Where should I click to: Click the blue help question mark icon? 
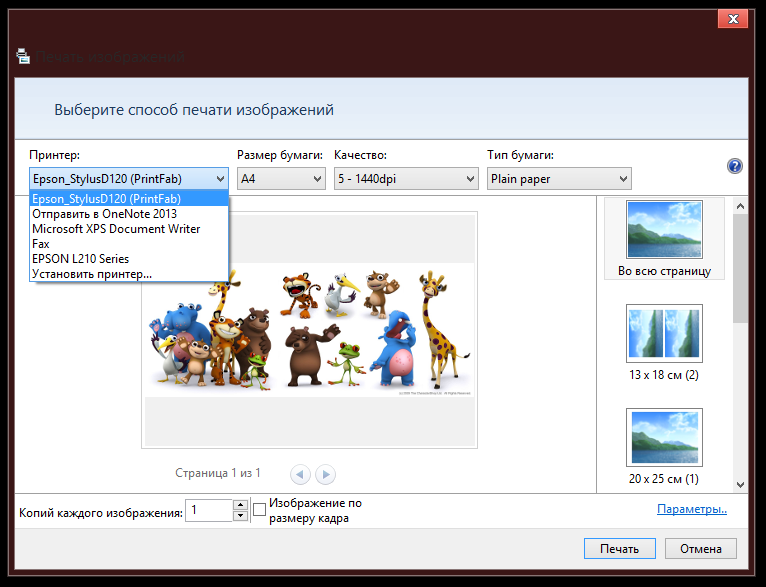tap(734, 166)
